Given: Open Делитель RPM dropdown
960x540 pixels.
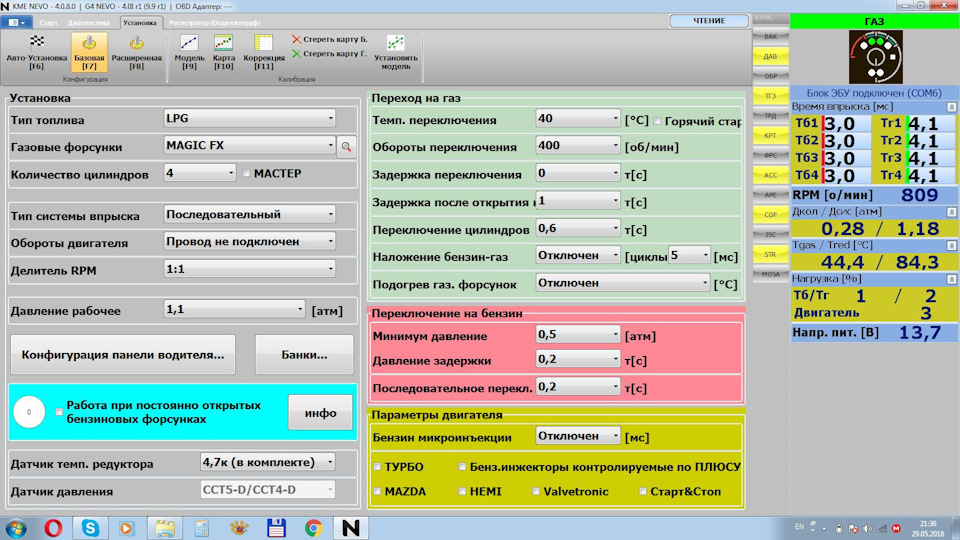Looking at the screenshot, I should click(x=249, y=269).
